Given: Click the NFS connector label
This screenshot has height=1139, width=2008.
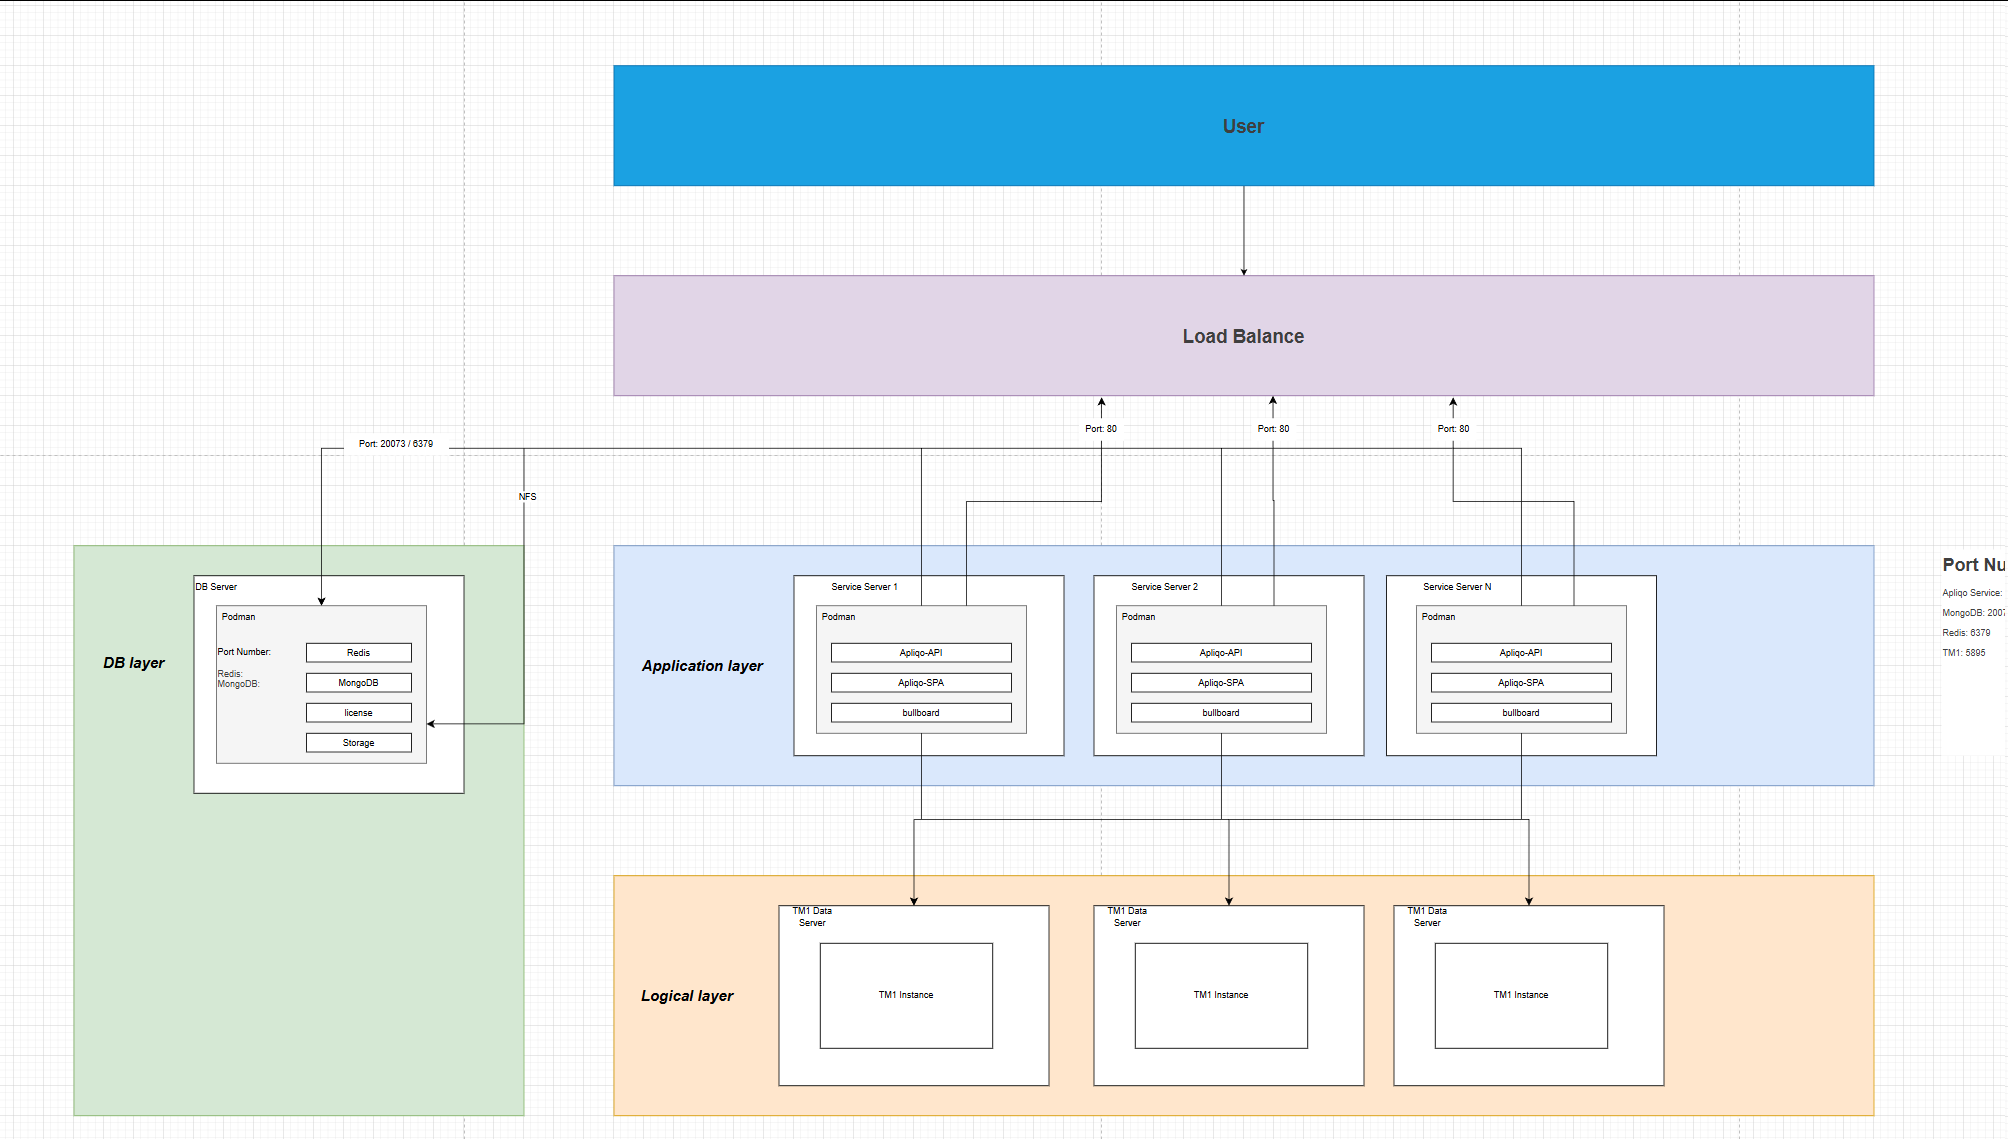Looking at the screenshot, I should 527,497.
